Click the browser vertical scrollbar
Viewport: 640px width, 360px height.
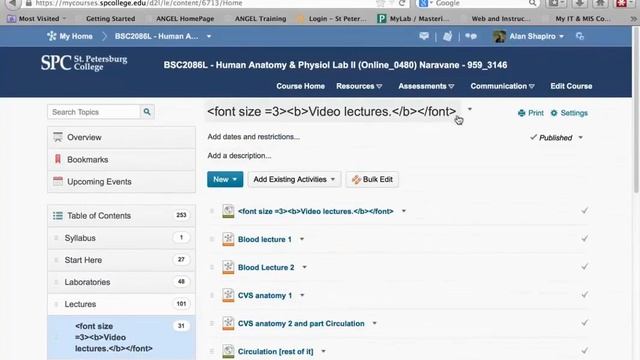pos(636,110)
